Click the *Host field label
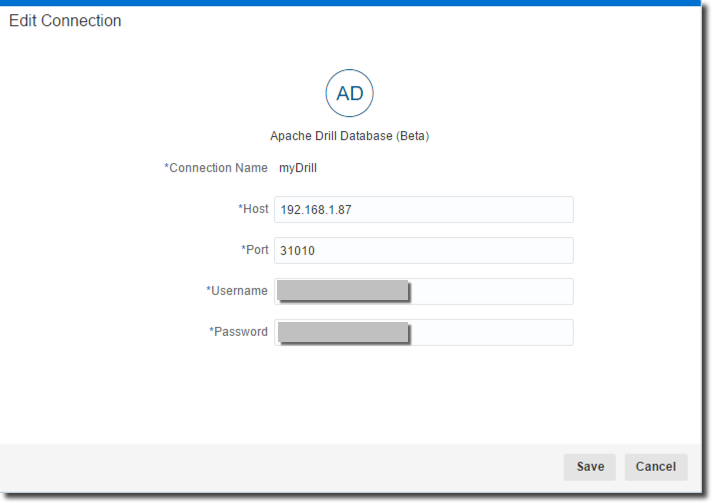This screenshot has height=503, width=712. click(x=253, y=209)
